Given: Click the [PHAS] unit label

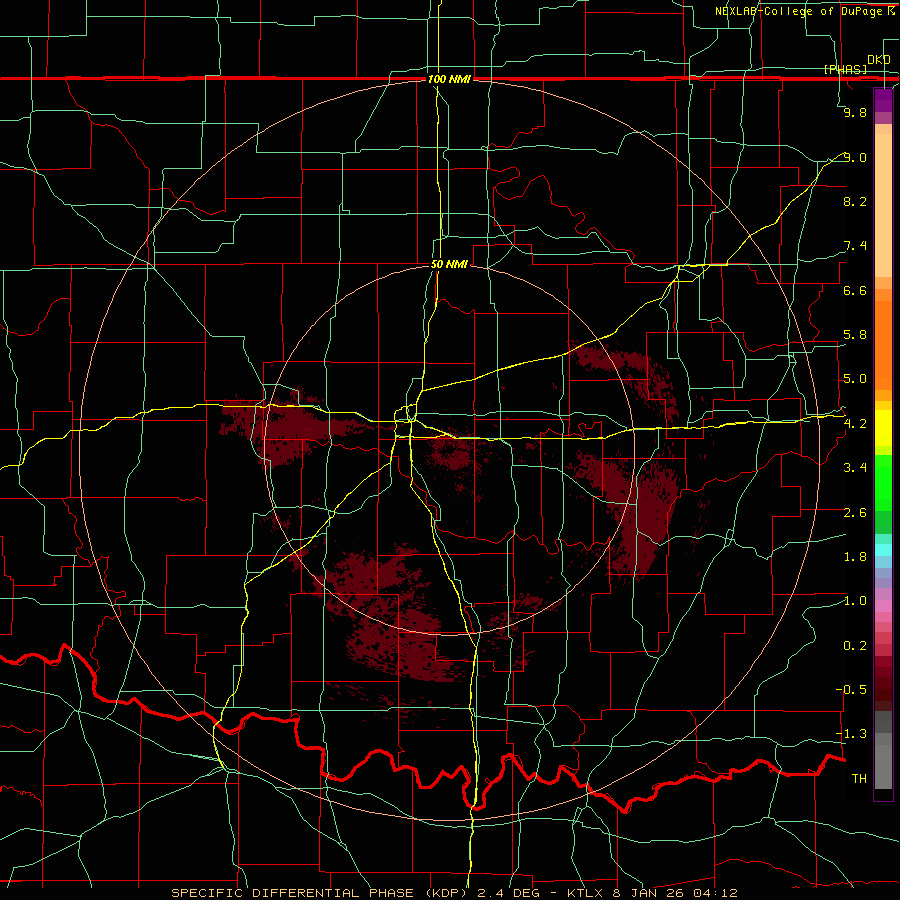Looking at the screenshot, I should click(845, 69).
